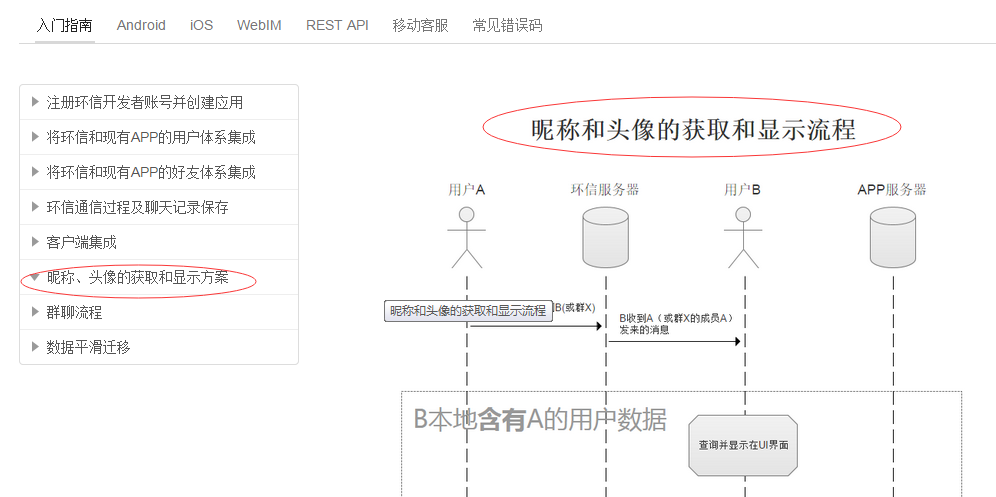Switch to the Android tab
This screenshot has height=497, width=996.
coord(141,25)
